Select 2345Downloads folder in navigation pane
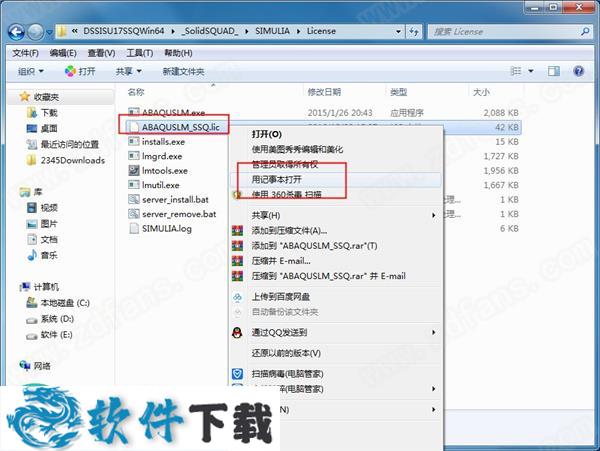 click(x=72, y=160)
